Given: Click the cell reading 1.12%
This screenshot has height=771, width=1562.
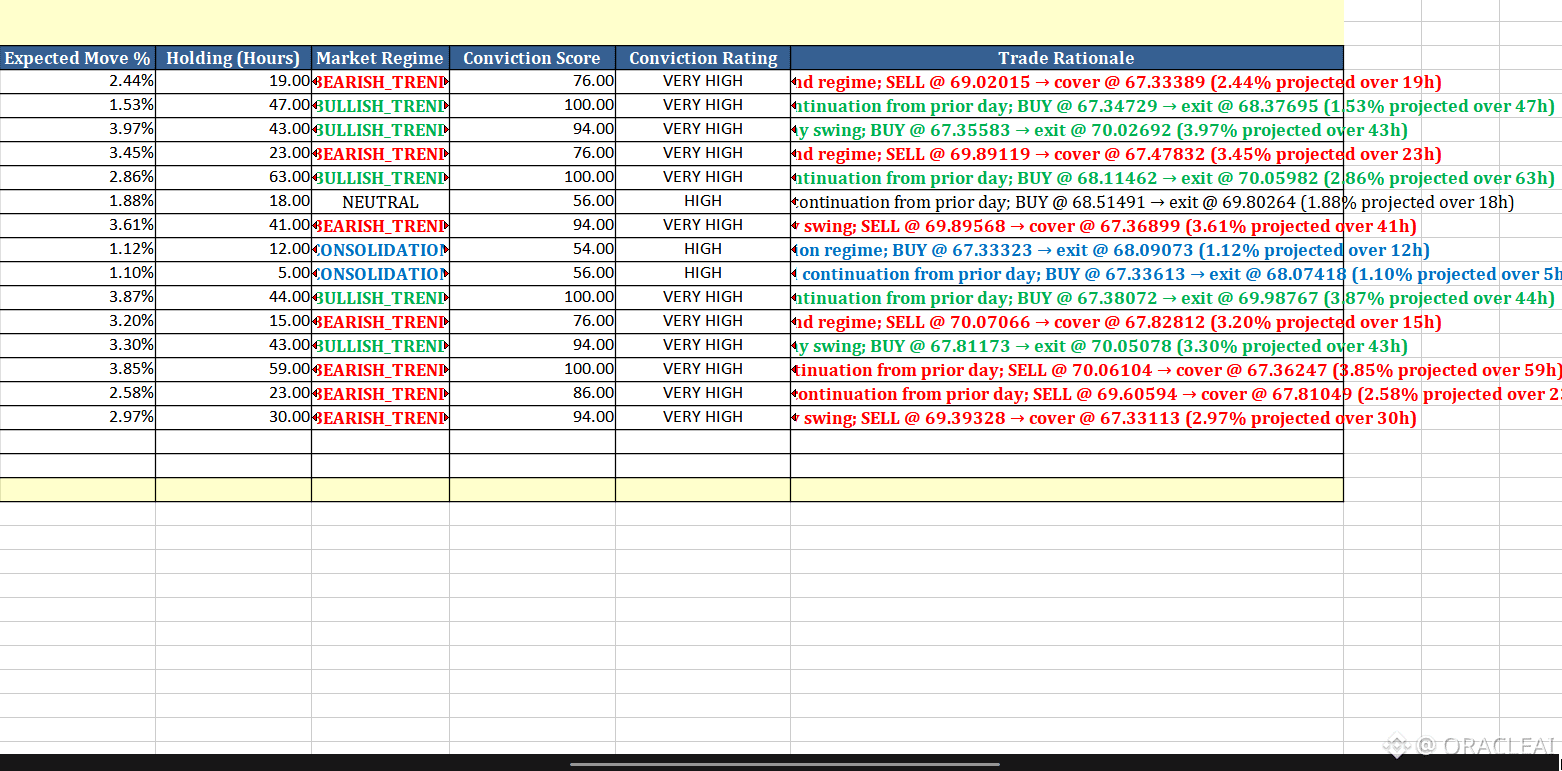Looking at the screenshot, I should [77, 250].
